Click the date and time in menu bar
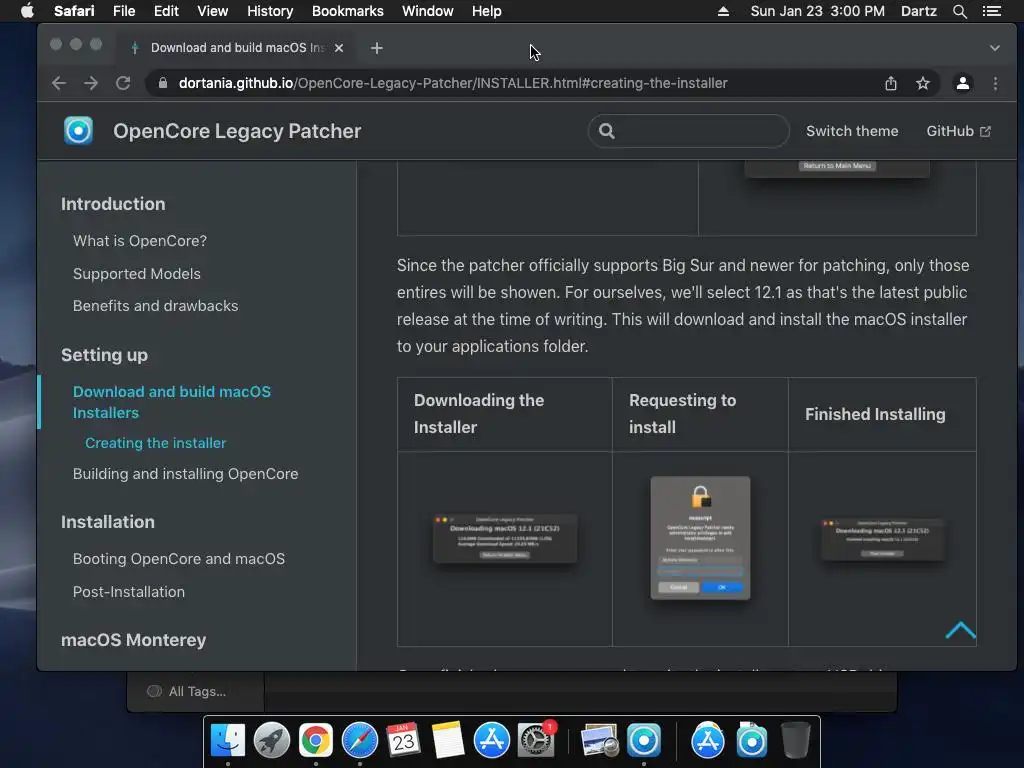 tap(818, 11)
